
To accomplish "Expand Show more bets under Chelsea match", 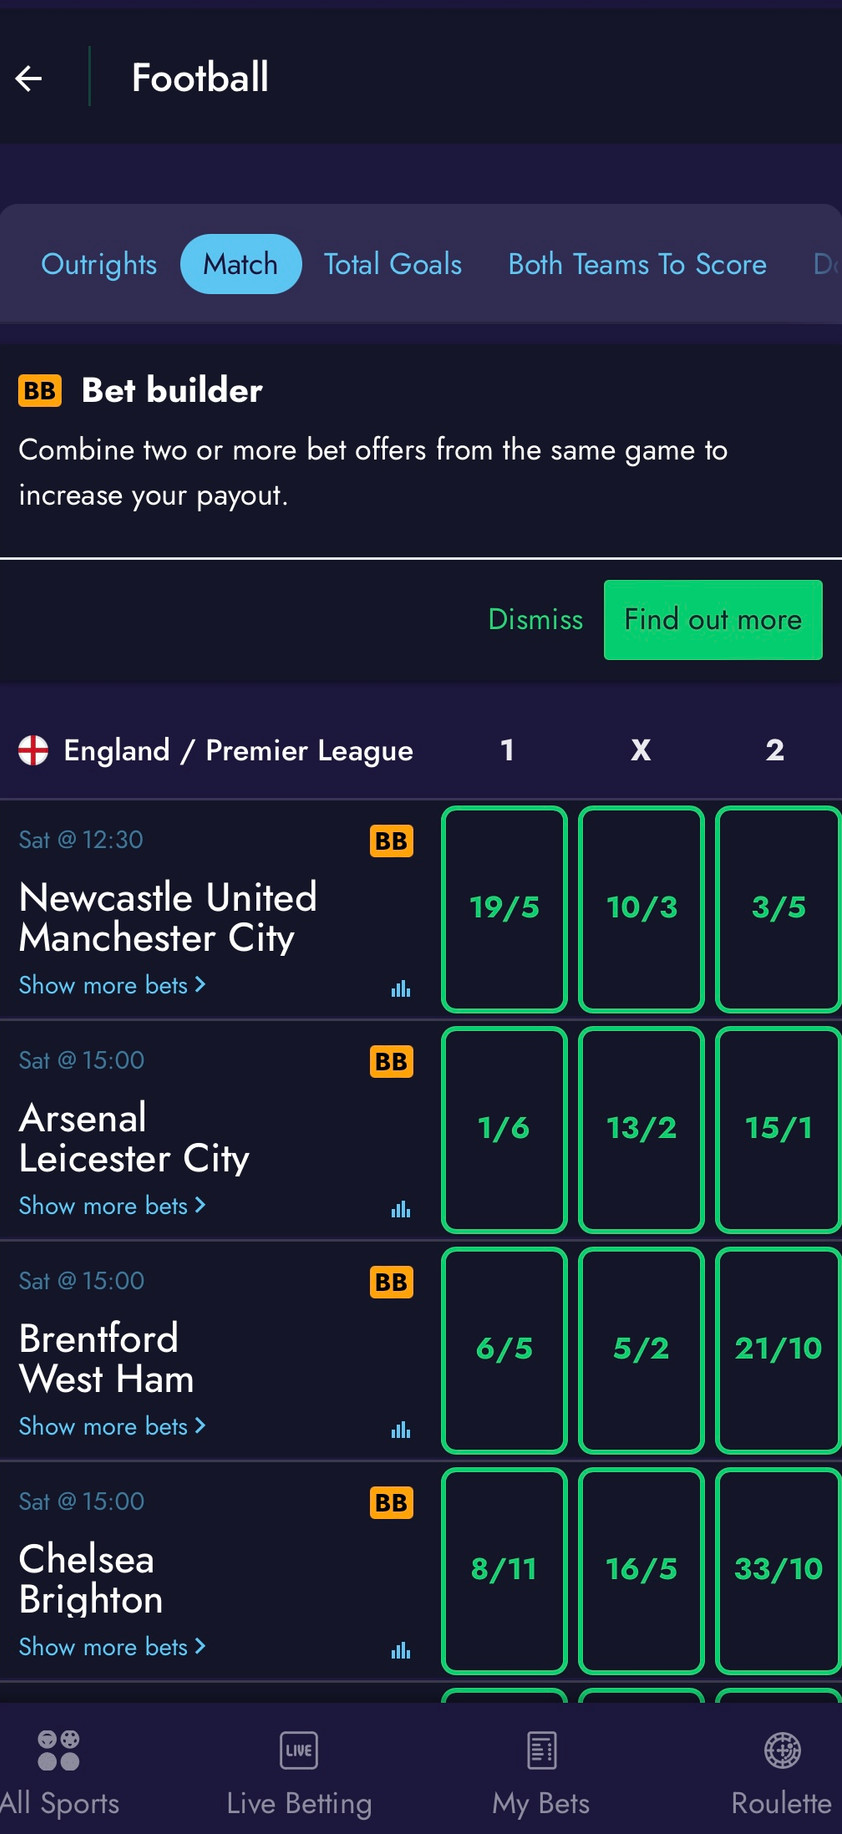I will (112, 1646).
